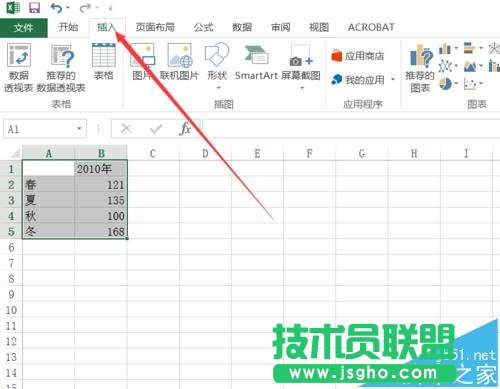Insert a line chart

tap(445, 66)
